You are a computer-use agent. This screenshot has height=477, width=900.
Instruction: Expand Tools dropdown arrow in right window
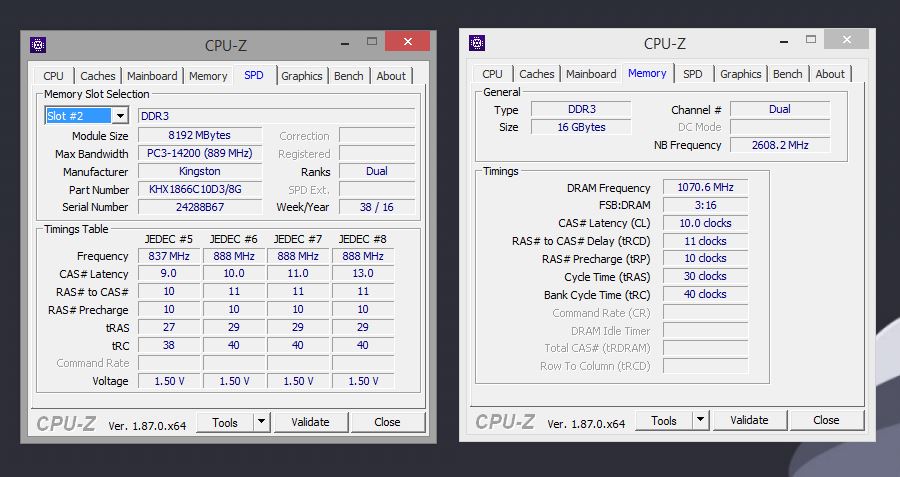click(x=700, y=420)
